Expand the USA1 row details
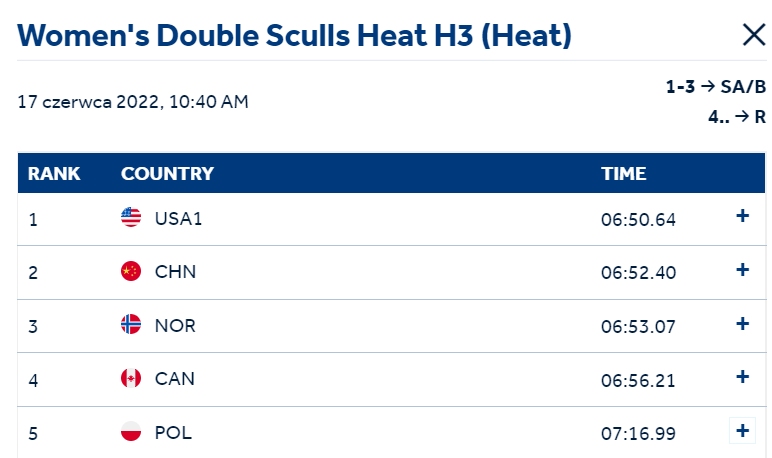The width and height of the screenshot is (772, 458). (742, 216)
